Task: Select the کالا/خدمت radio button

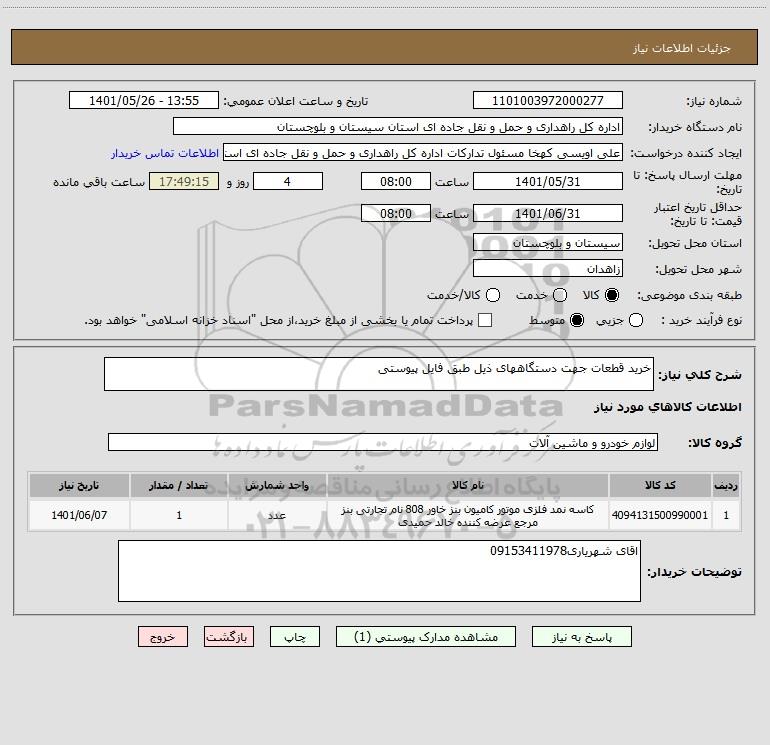Action: [493, 295]
